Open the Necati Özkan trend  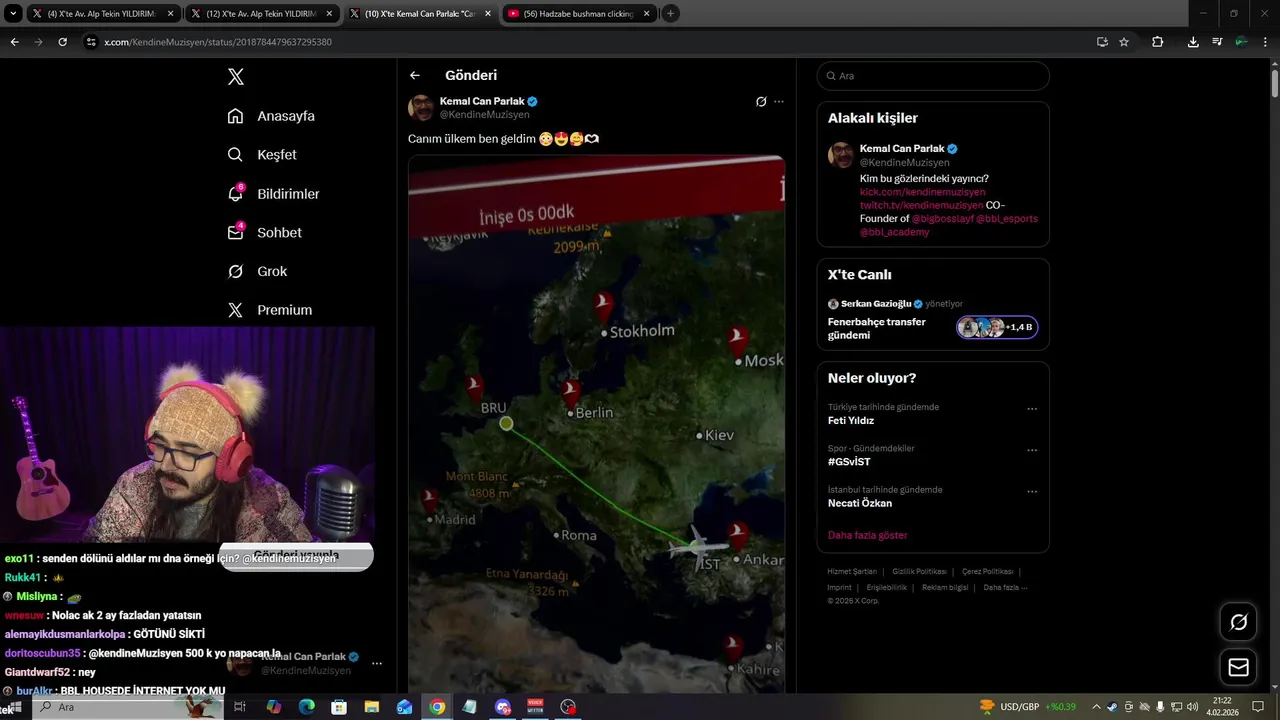(x=860, y=503)
